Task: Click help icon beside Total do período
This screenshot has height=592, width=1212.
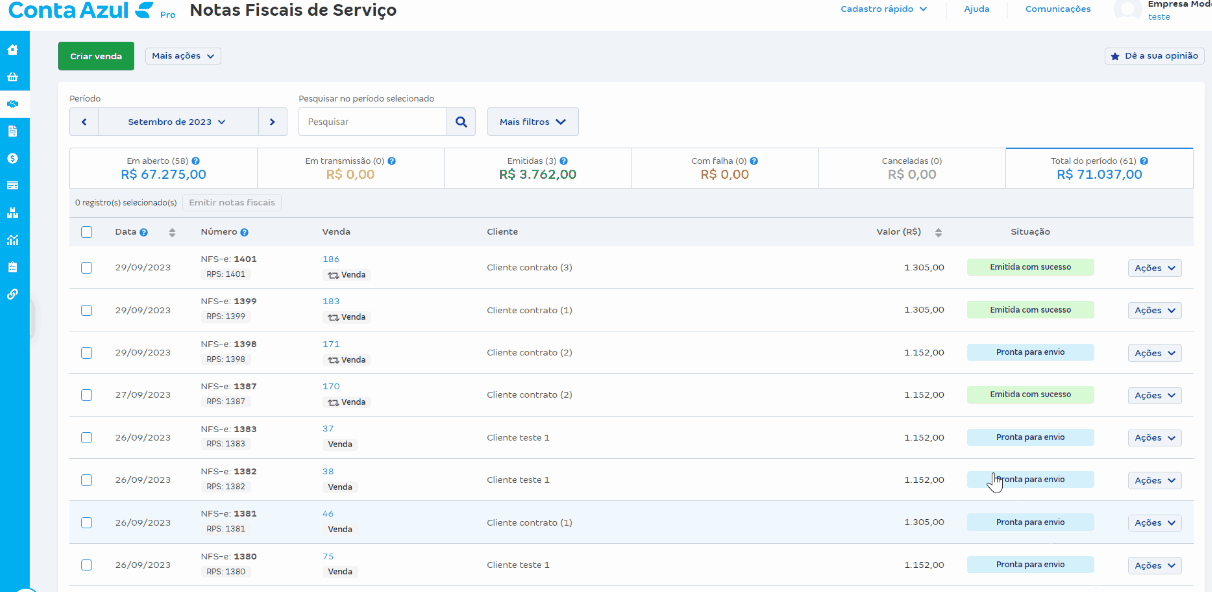Action: coord(1143,161)
